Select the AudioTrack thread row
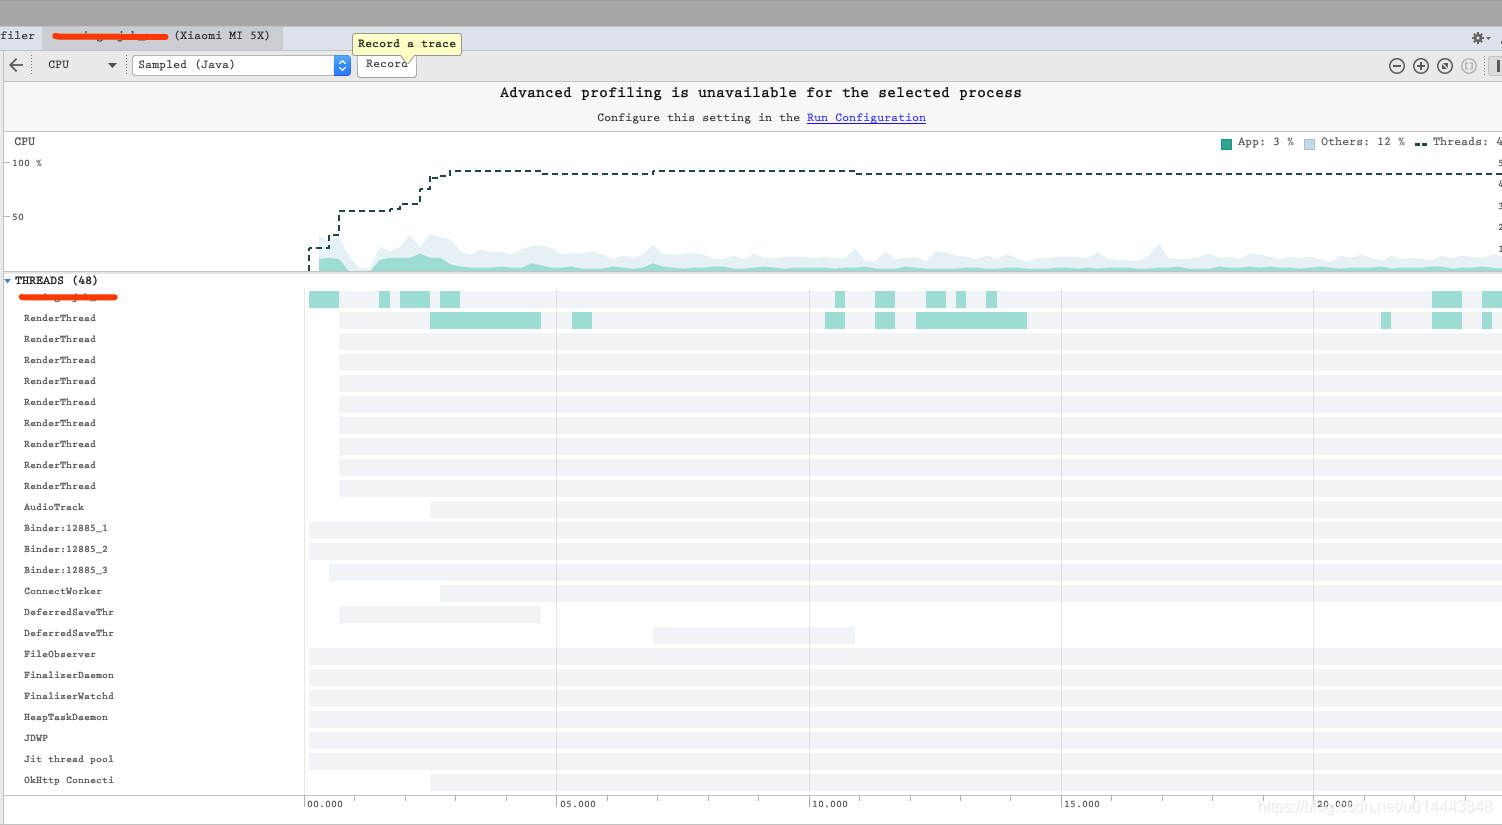1502x825 pixels. (753, 508)
